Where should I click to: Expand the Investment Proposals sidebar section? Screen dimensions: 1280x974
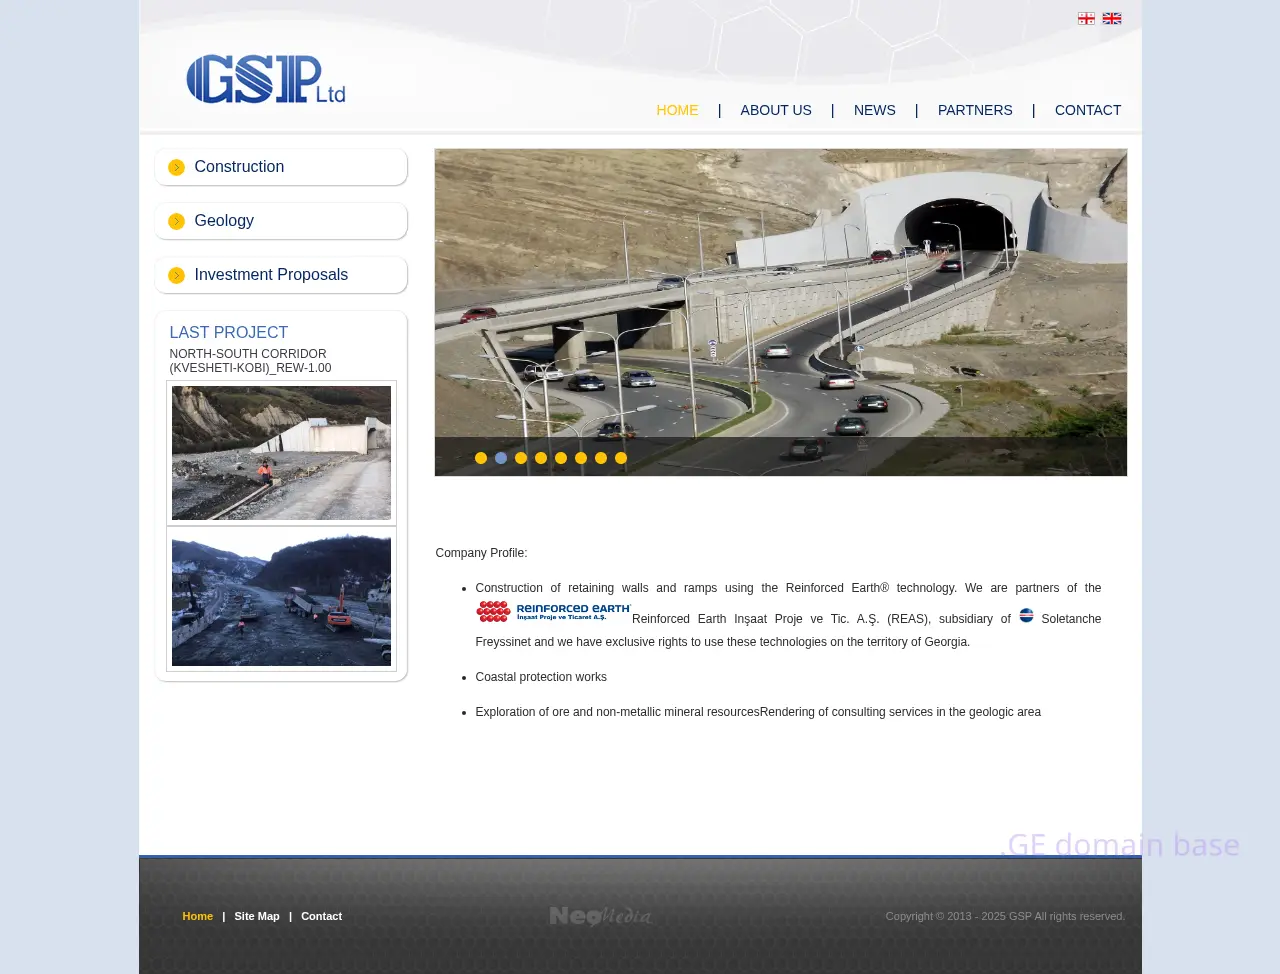[x=271, y=275]
